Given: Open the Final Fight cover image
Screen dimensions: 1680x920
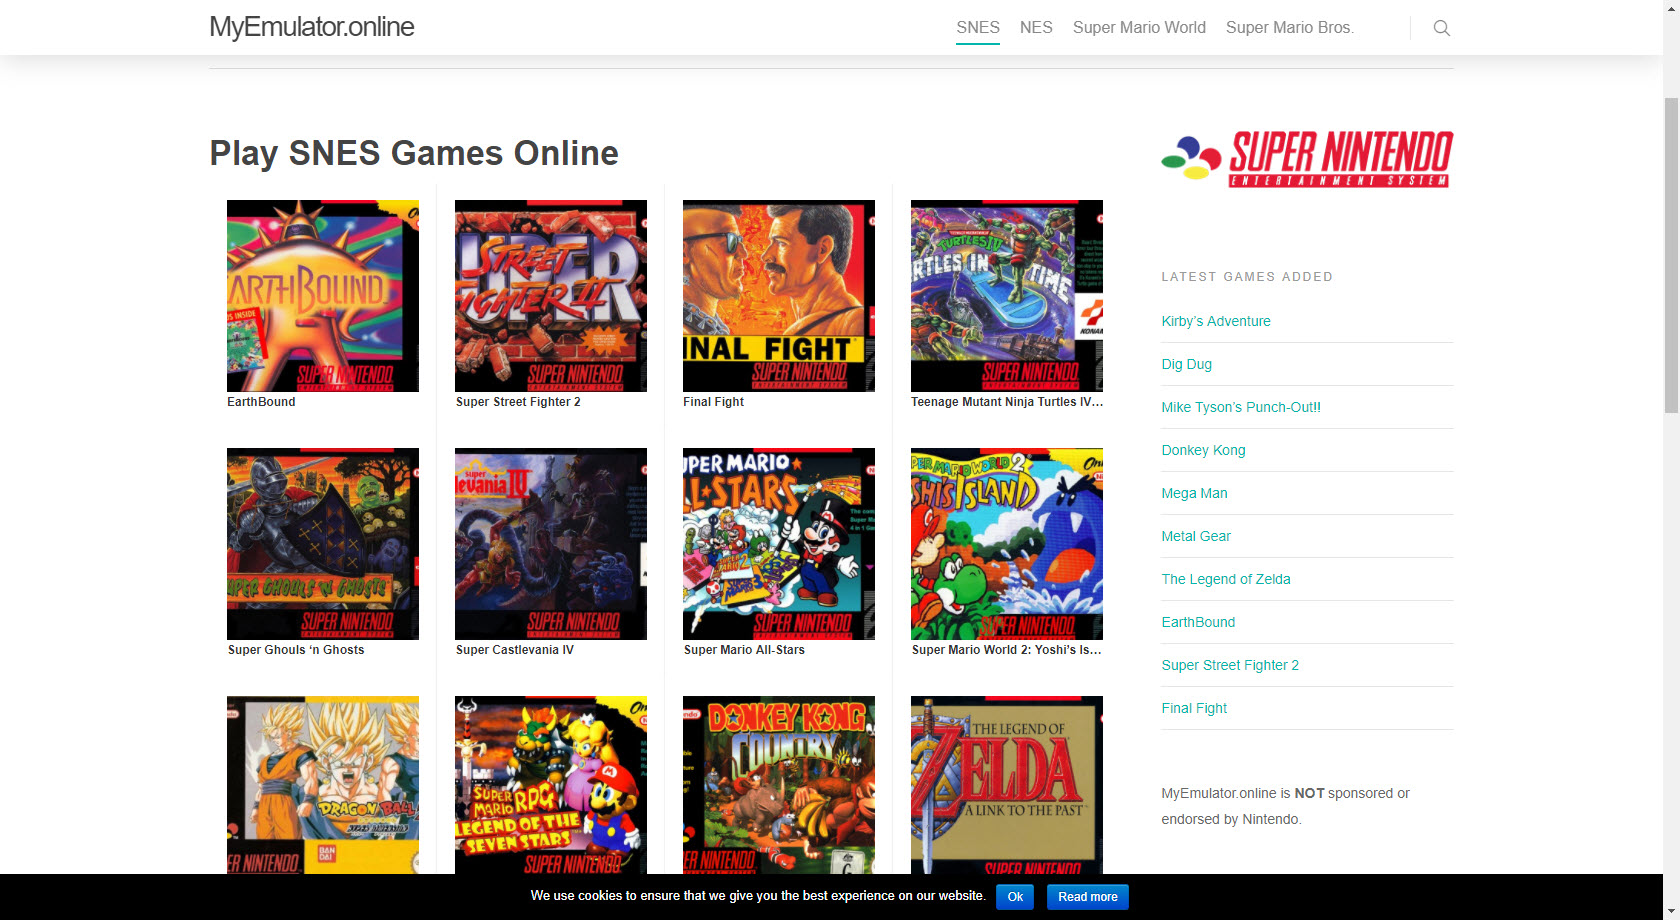Looking at the screenshot, I should coord(779,296).
